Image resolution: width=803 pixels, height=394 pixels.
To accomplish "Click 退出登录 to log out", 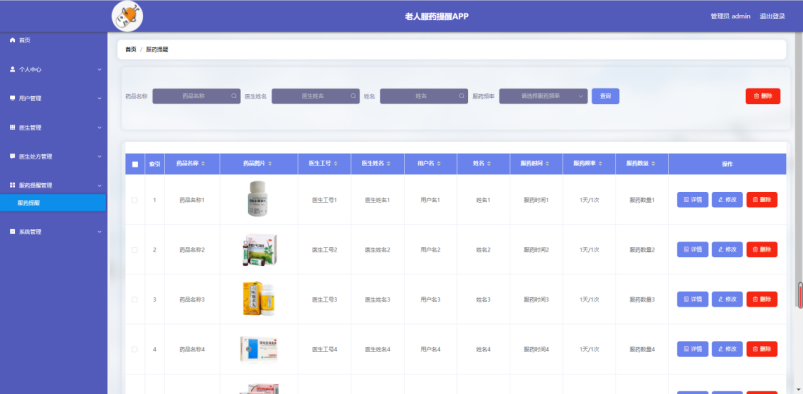I will point(772,16).
